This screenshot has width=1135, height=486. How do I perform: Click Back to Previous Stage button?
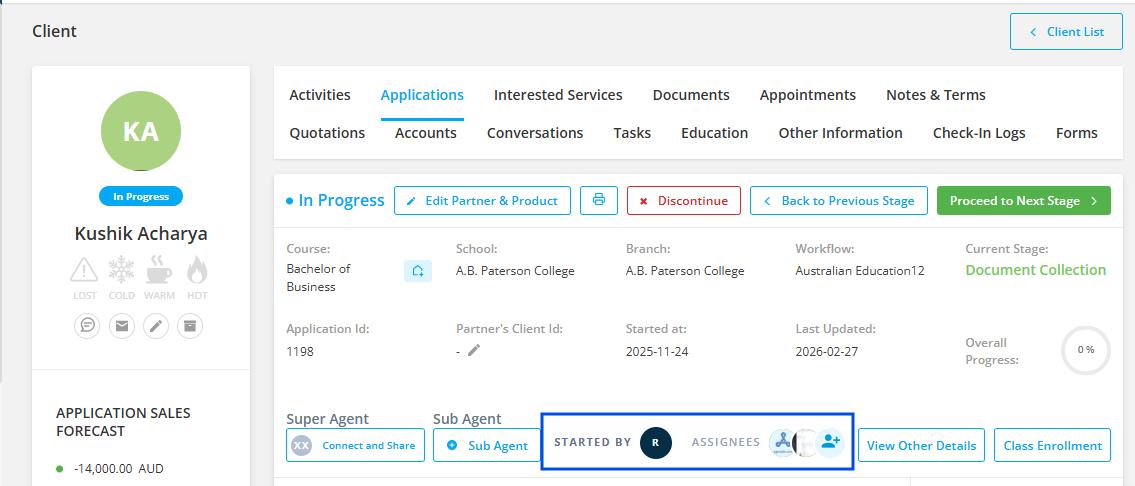839,200
